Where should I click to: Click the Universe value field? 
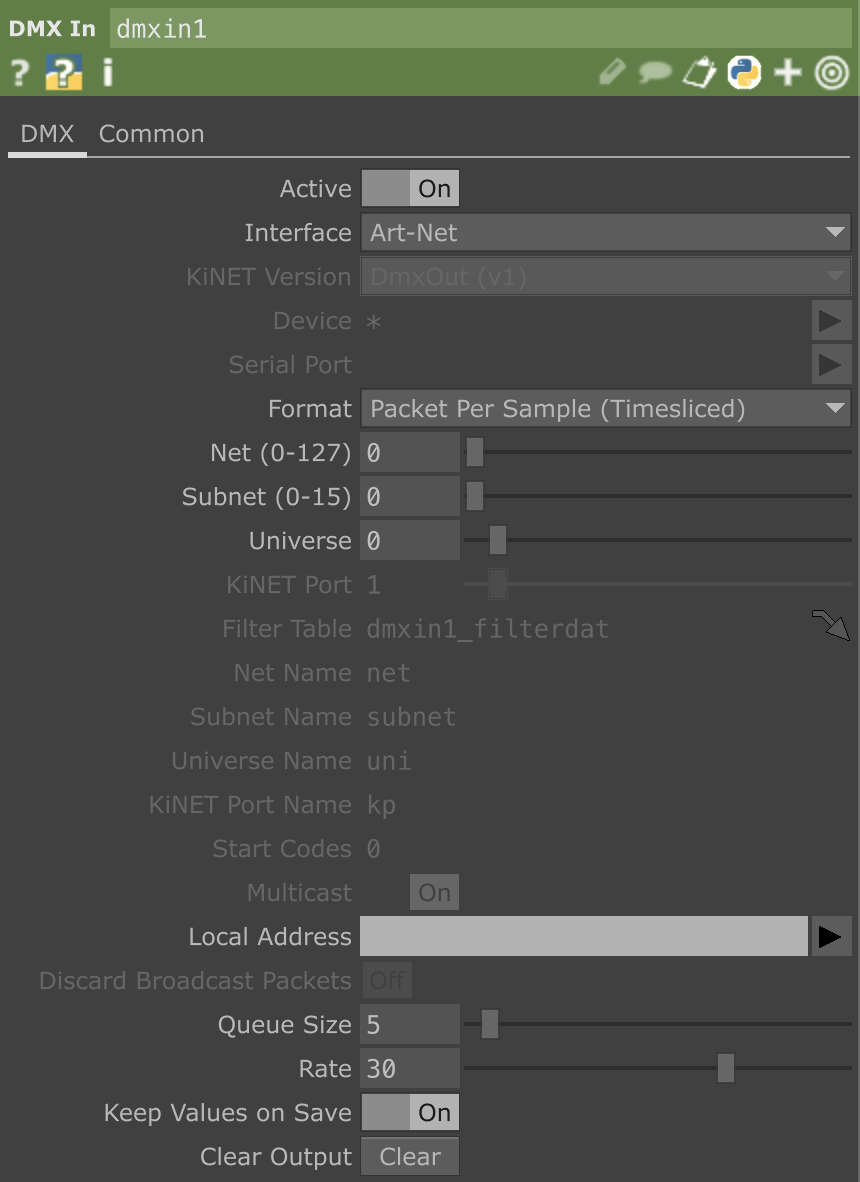410,540
